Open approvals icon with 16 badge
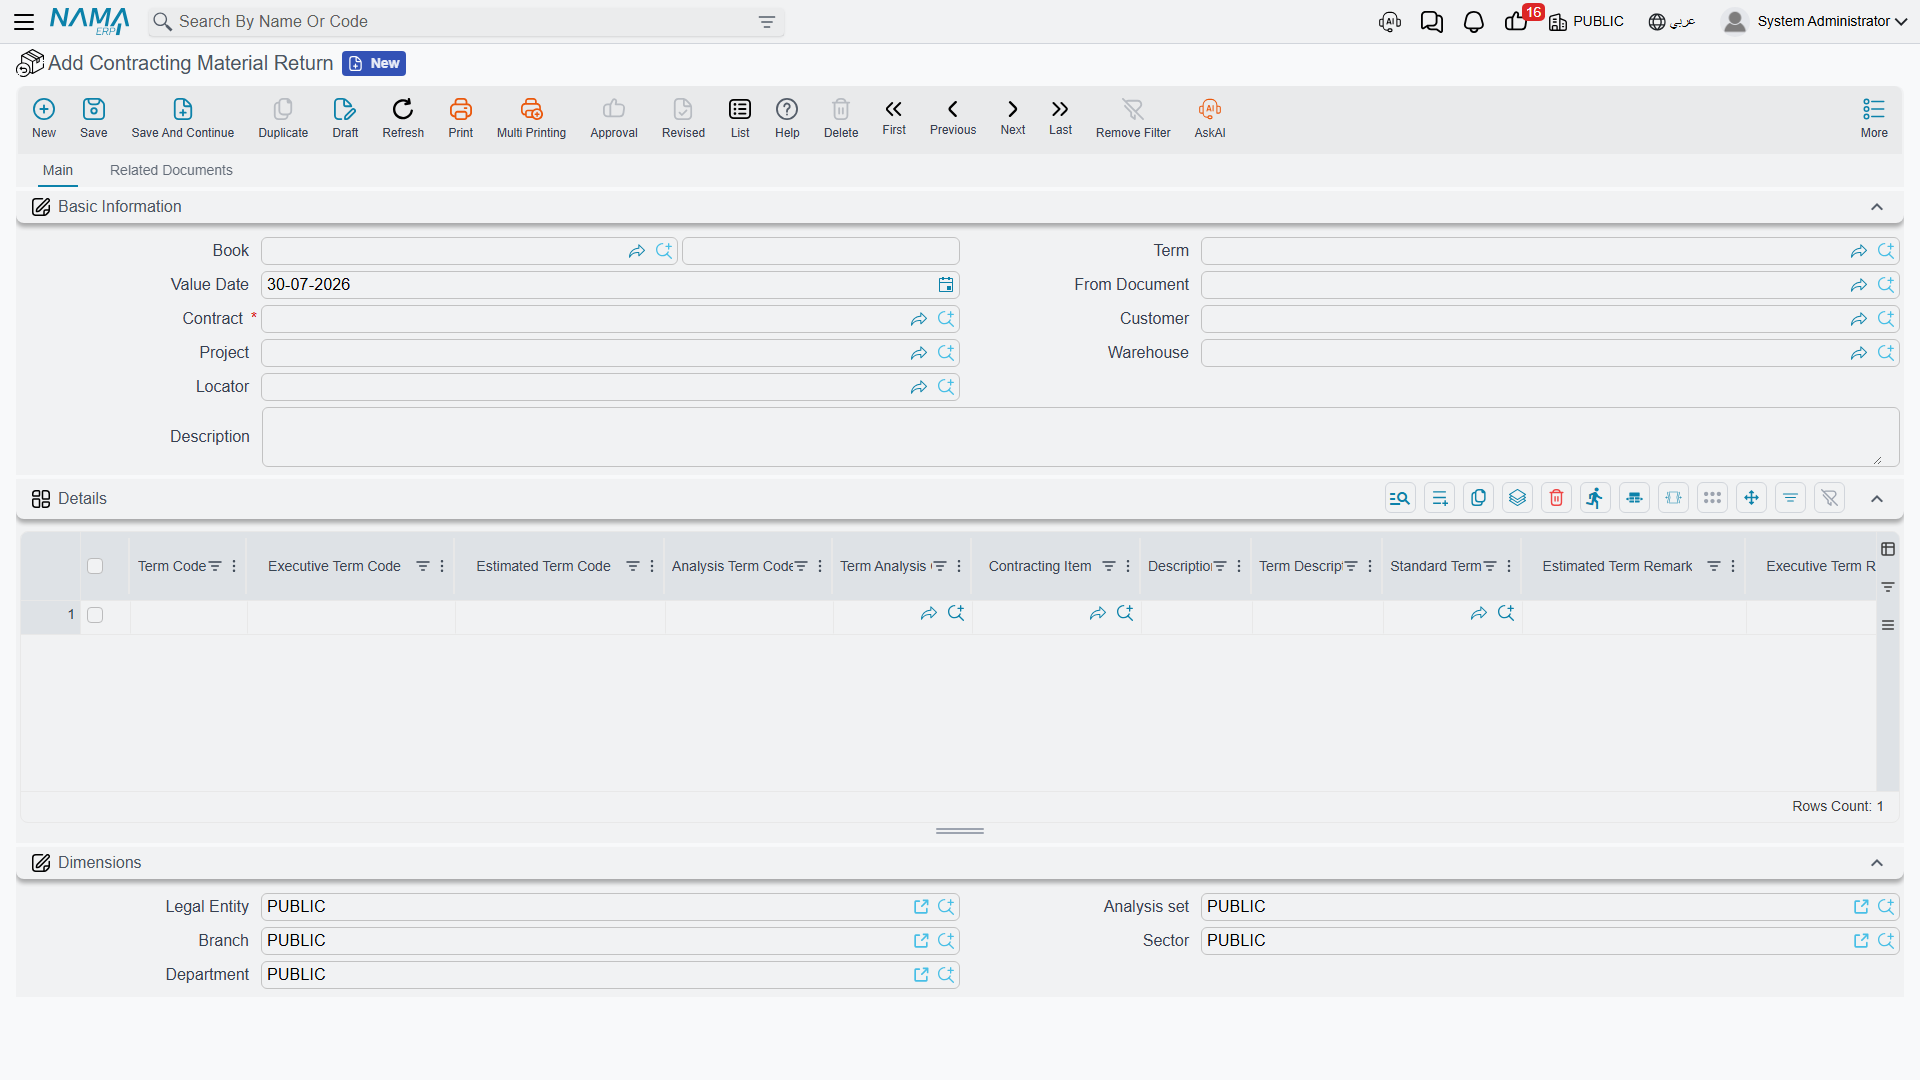The width and height of the screenshot is (1920, 1080). point(1518,20)
